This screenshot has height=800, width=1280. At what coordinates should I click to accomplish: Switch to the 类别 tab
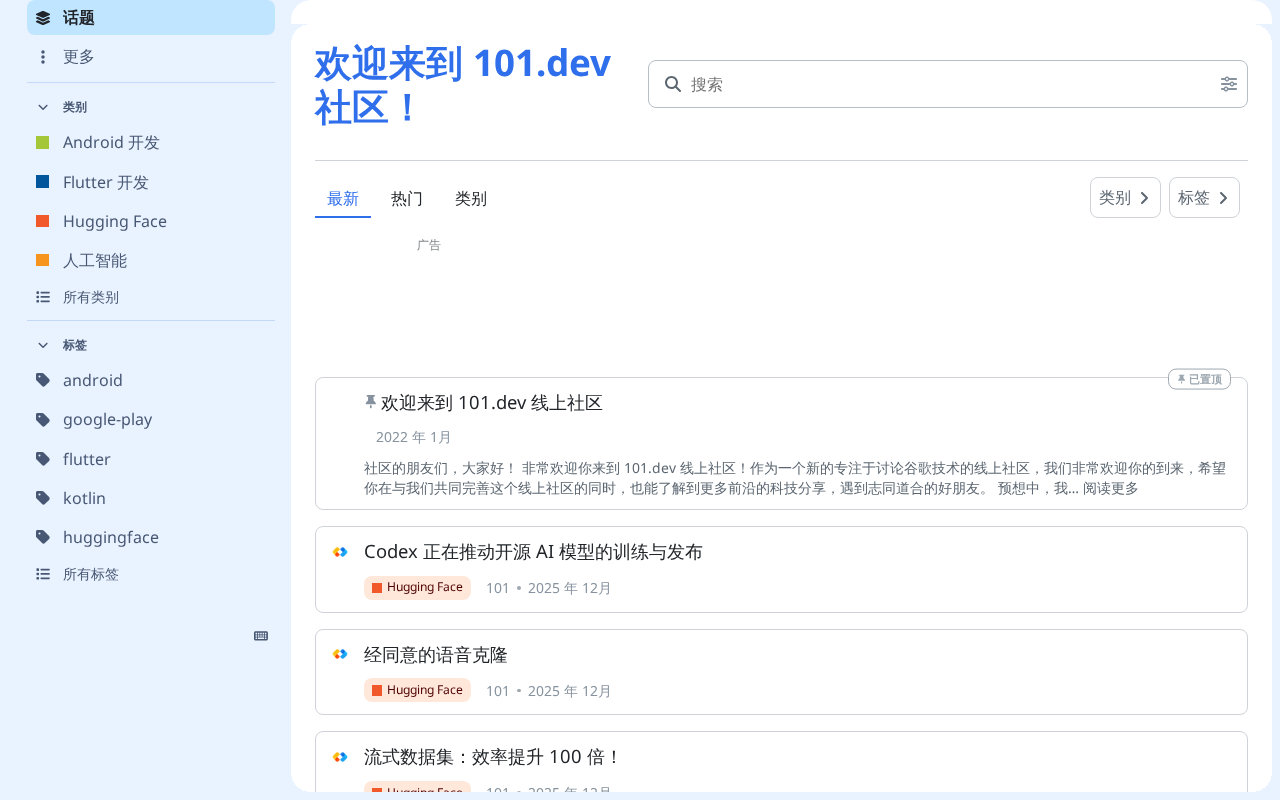coord(471,198)
